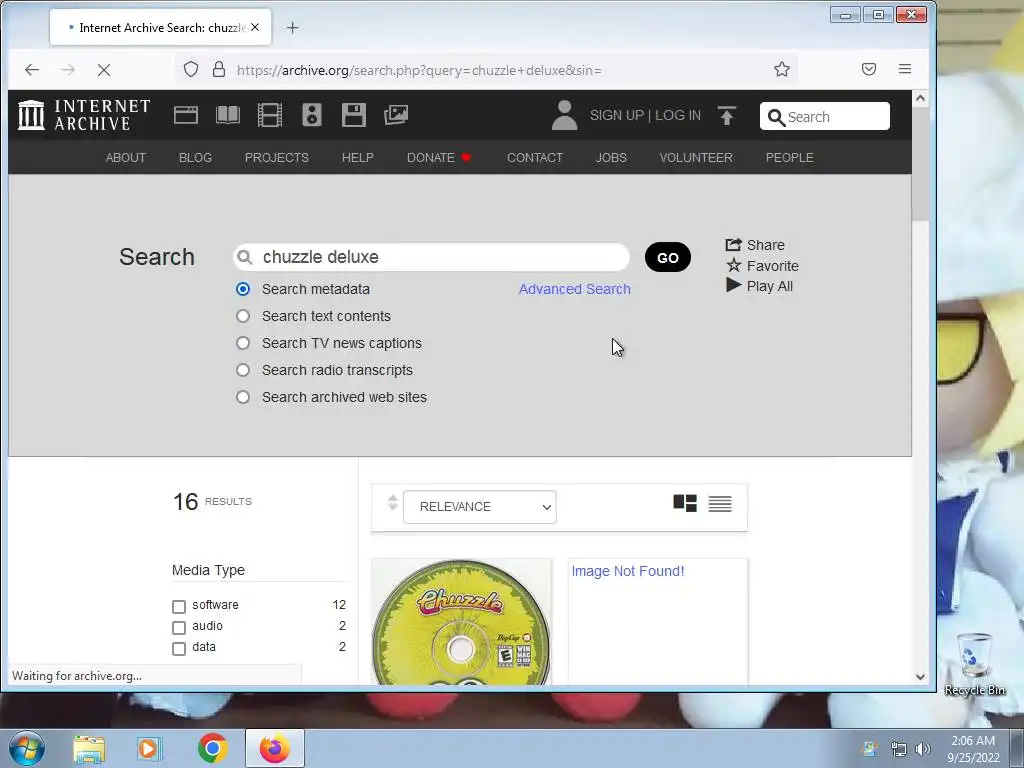Click the page scrollbar up arrow

point(920,98)
